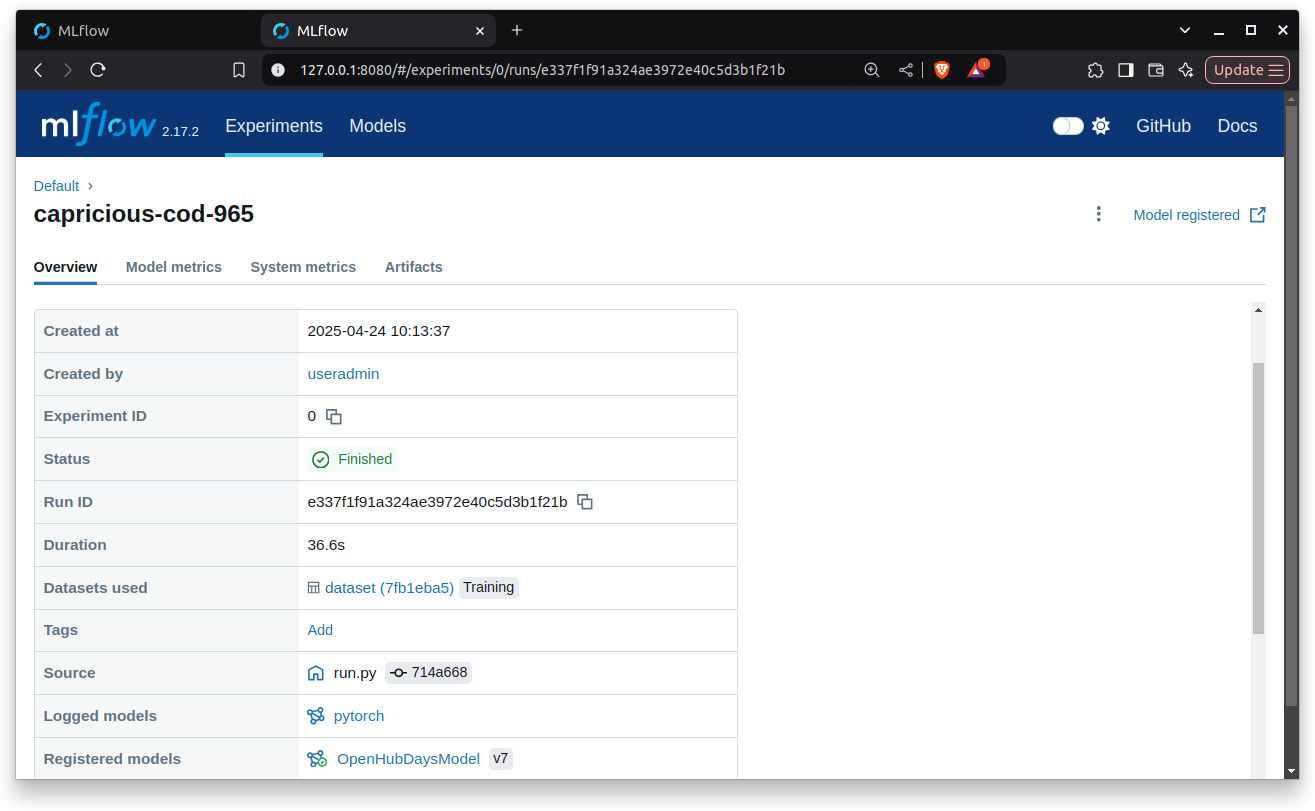The image size is (1315, 811).
Task: Click the external link icon beside Model registered
Action: point(1258,215)
